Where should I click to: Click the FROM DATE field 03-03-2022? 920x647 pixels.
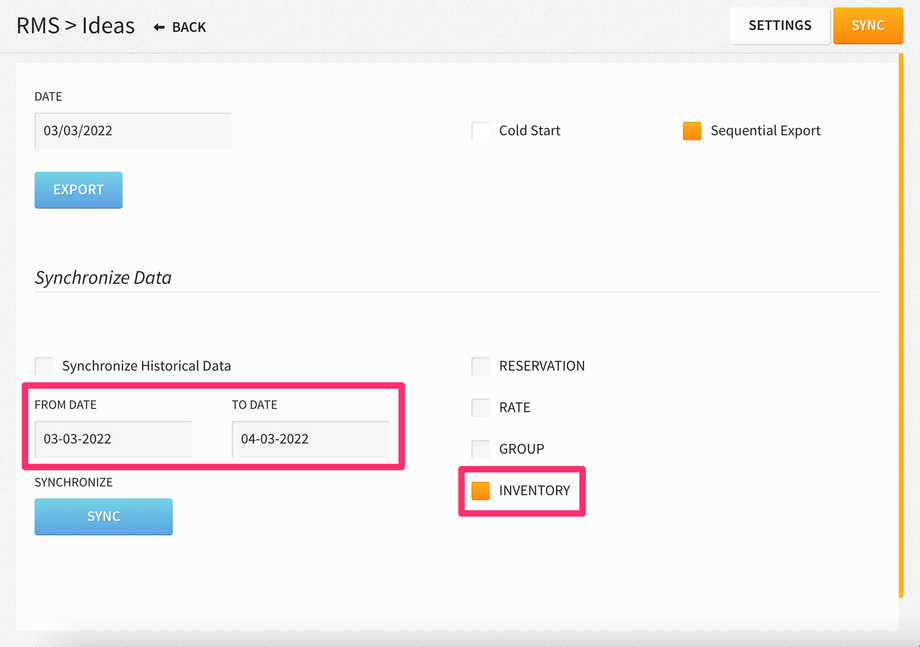(113, 439)
